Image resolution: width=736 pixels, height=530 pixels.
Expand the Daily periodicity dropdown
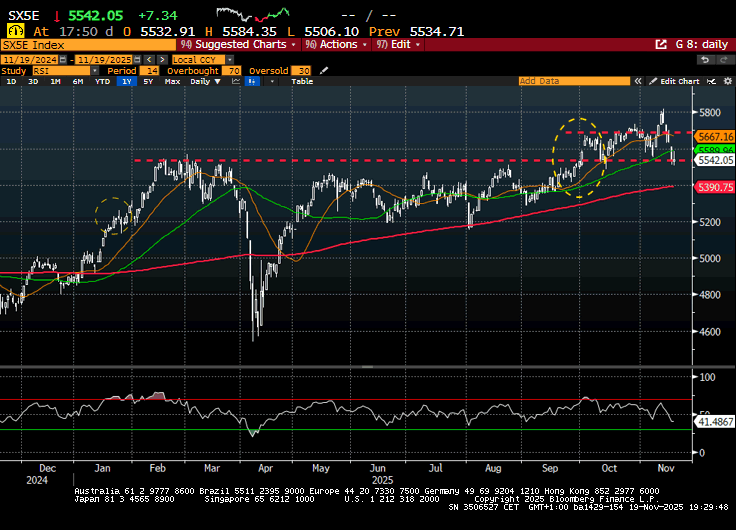(x=203, y=81)
